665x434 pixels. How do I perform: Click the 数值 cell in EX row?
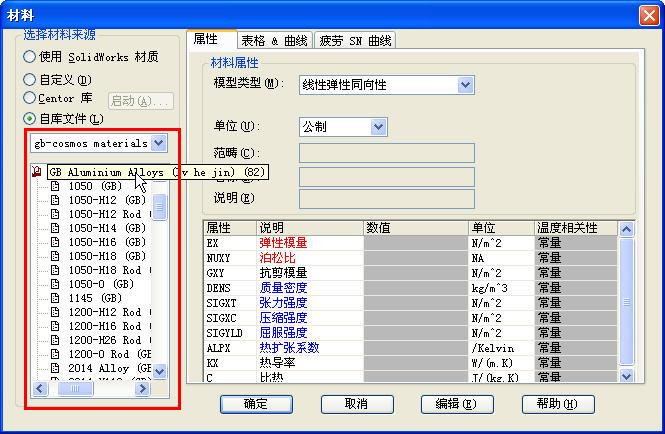click(416, 243)
